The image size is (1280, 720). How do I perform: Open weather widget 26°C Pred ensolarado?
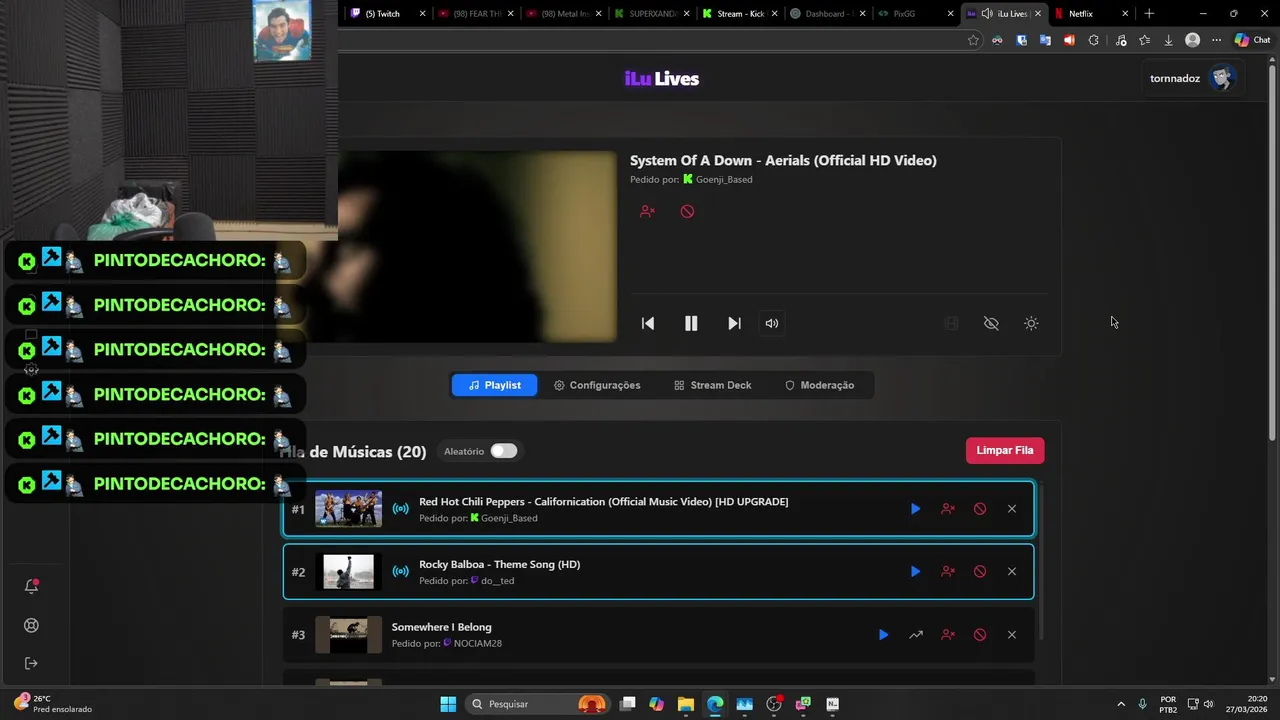54,704
